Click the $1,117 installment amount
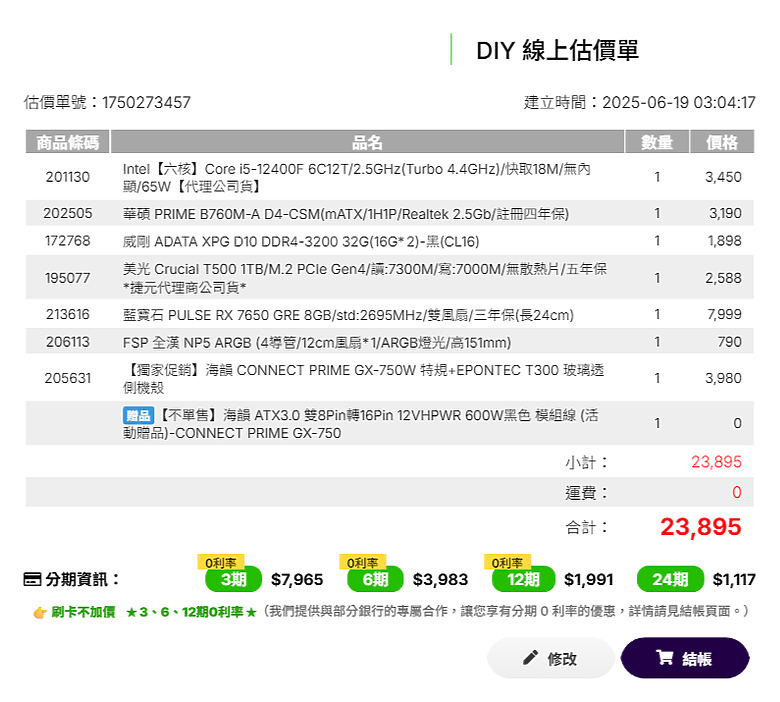780x702 pixels. [x=734, y=579]
